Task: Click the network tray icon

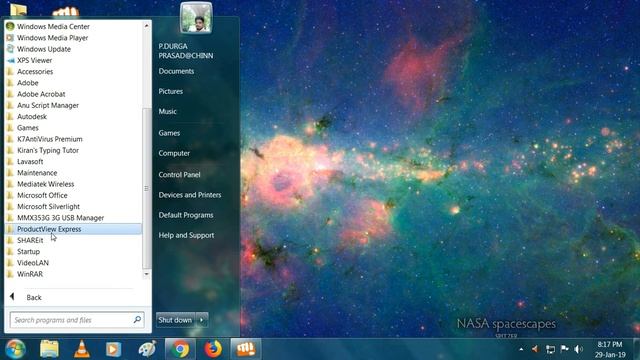Action: tap(550, 349)
